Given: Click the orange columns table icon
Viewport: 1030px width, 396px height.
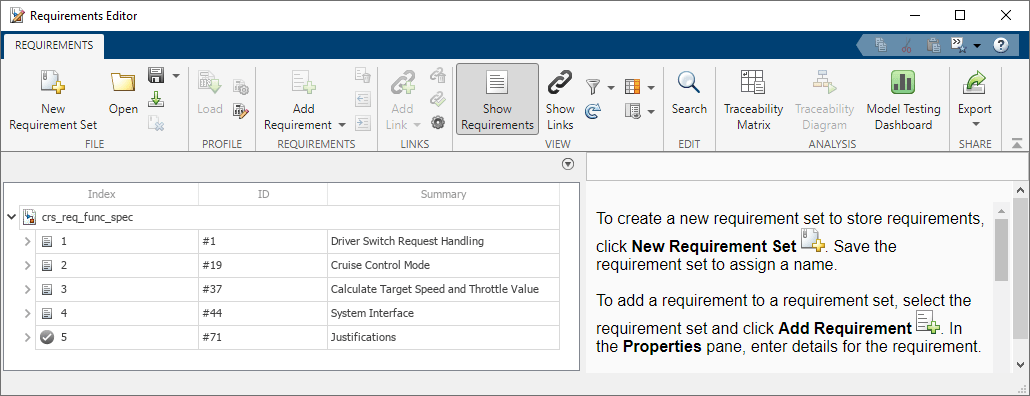Looking at the screenshot, I should point(632,86).
